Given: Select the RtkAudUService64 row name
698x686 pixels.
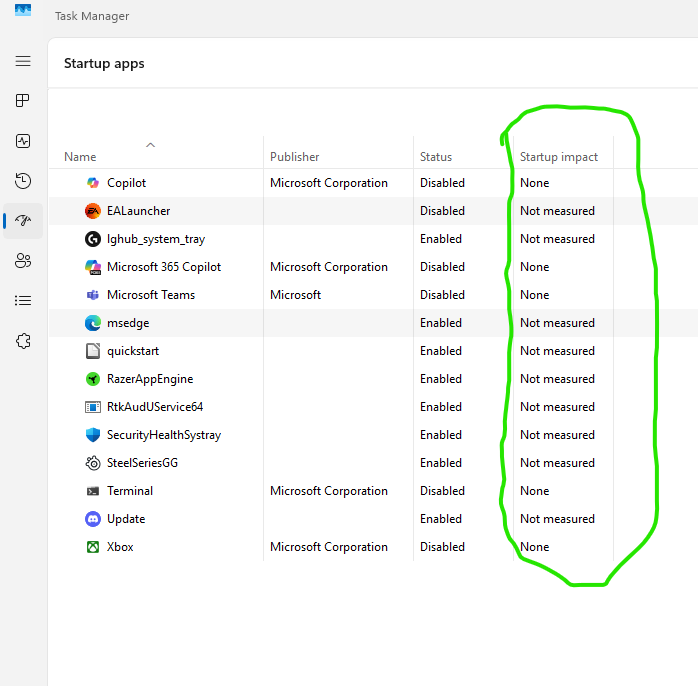Looking at the screenshot, I should pos(155,407).
